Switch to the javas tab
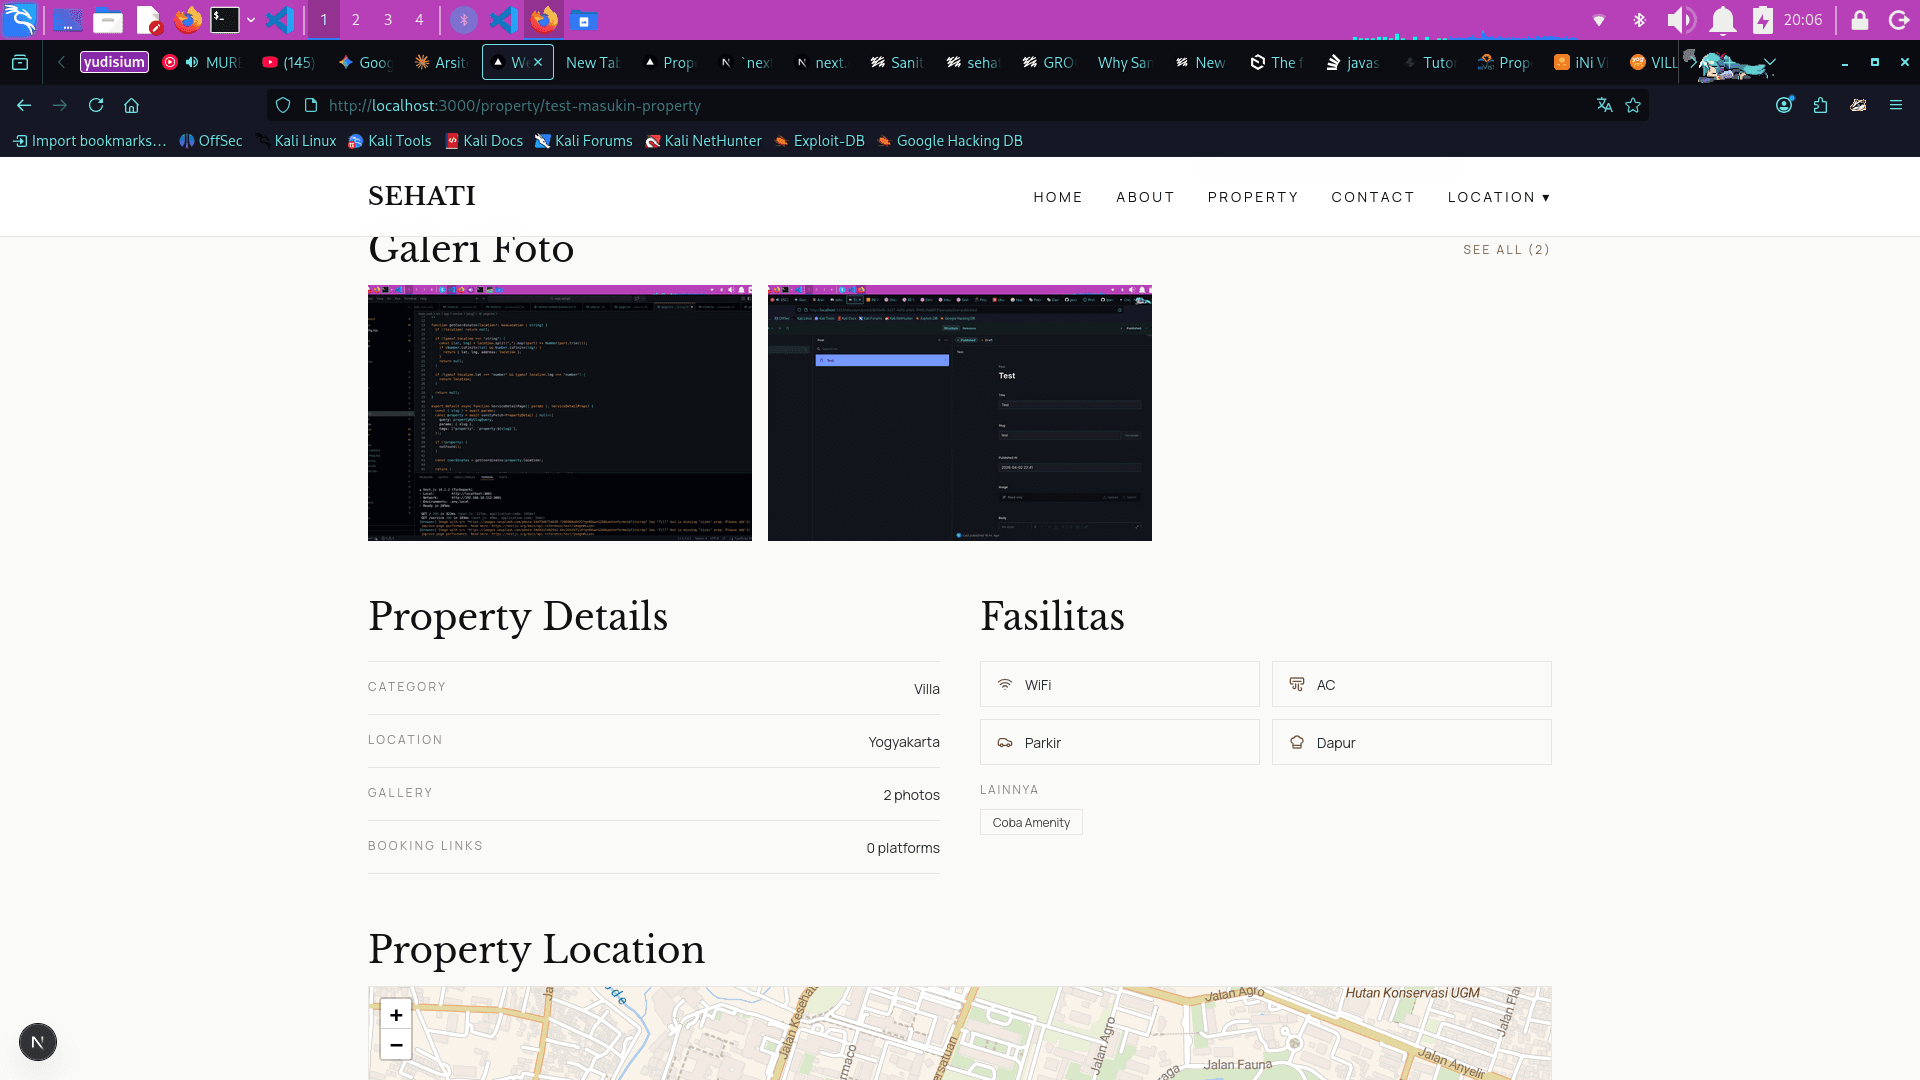Image resolution: width=1920 pixels, height=1080 pixels. click(x=1353, y=62)
